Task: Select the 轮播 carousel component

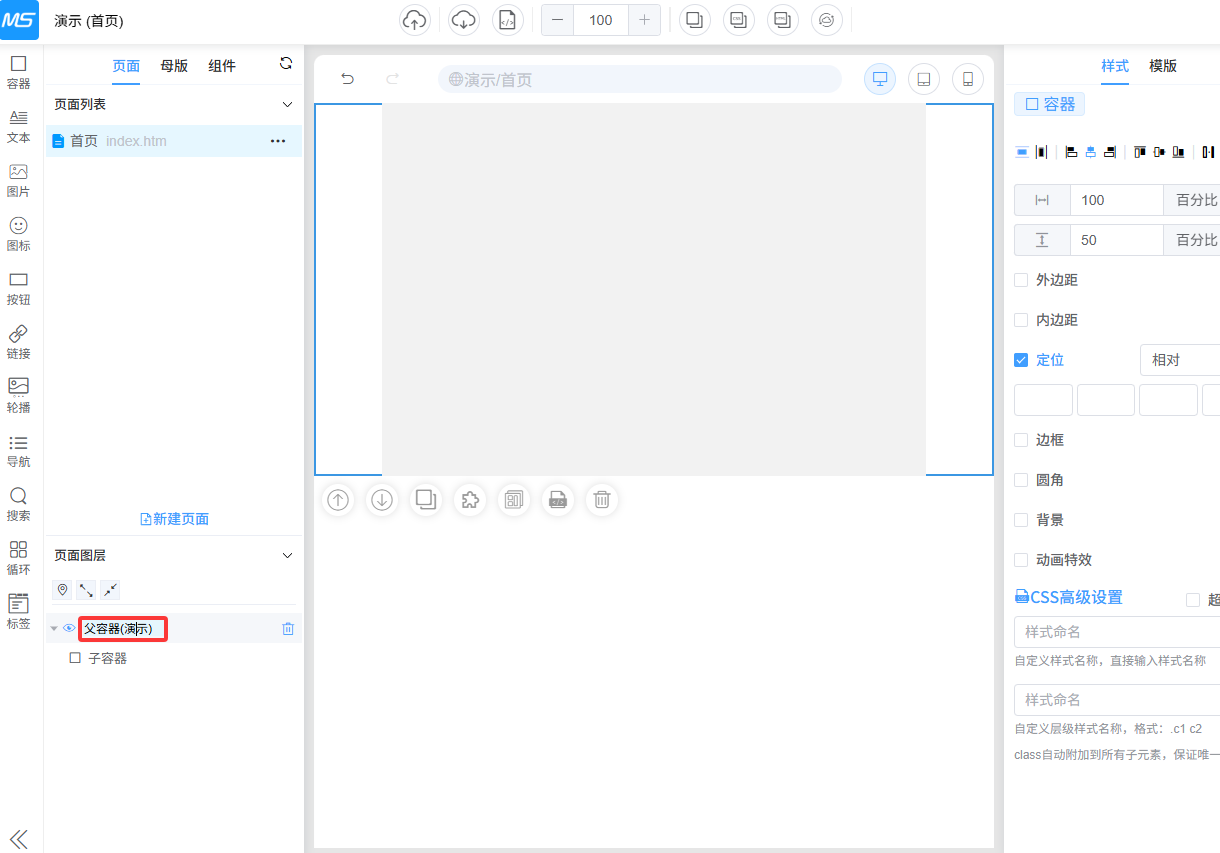Action: (18, 395)
